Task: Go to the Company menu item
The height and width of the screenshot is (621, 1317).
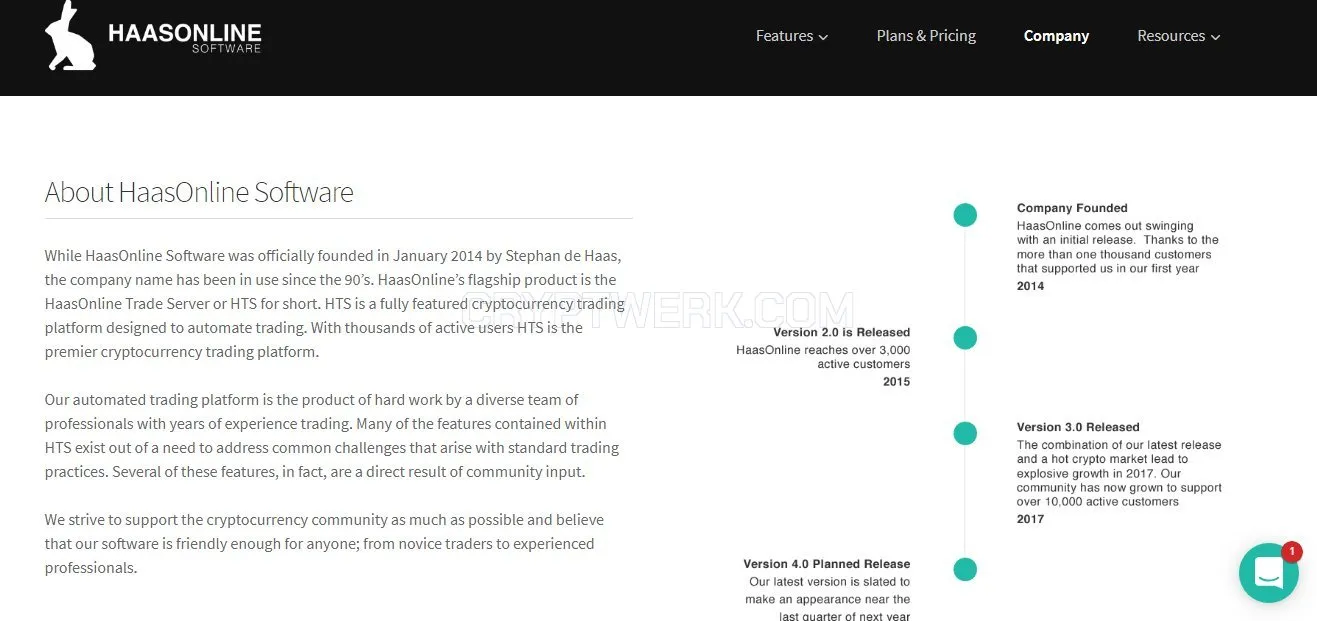Action: (x=1056, y=36)
